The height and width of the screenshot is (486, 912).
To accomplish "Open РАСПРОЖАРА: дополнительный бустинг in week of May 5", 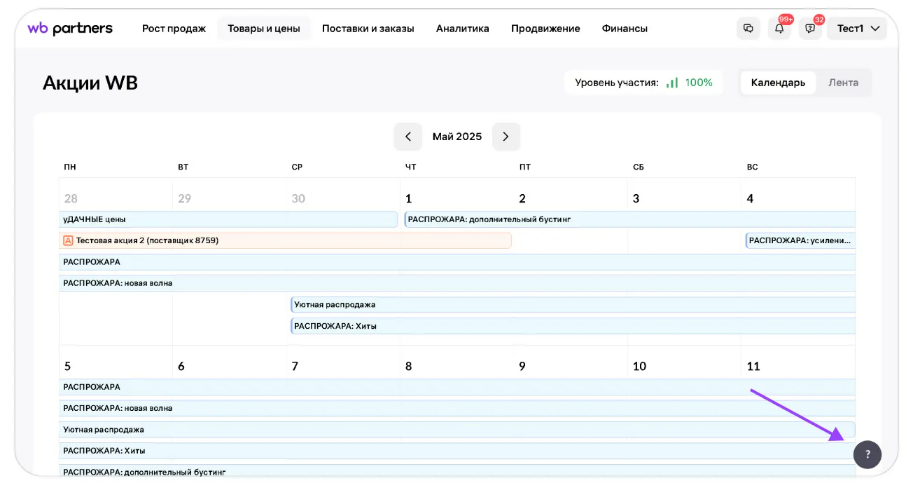I will coord(457,471).
